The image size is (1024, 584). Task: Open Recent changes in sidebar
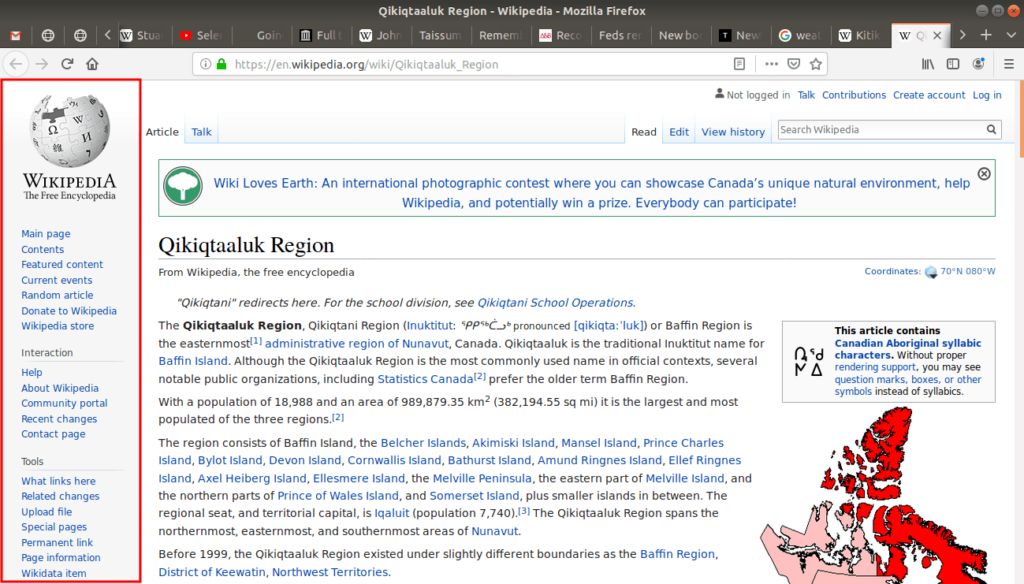click(59, 419)
